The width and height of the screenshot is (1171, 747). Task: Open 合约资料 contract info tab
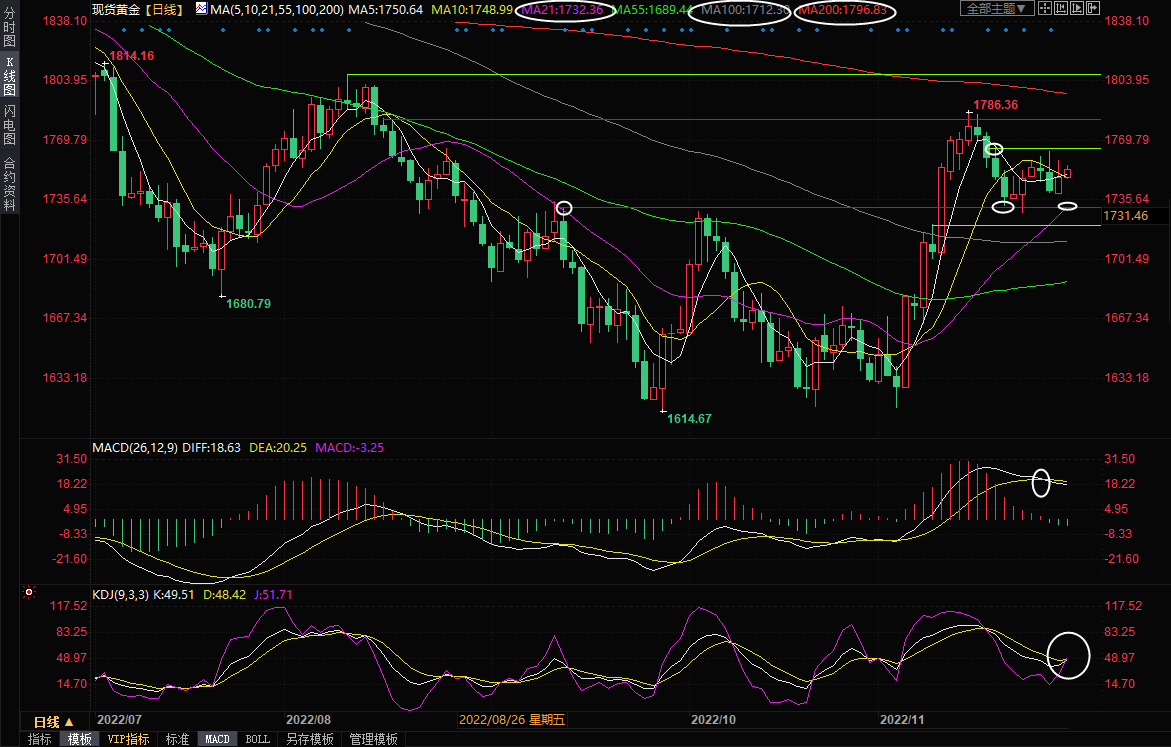9,183
